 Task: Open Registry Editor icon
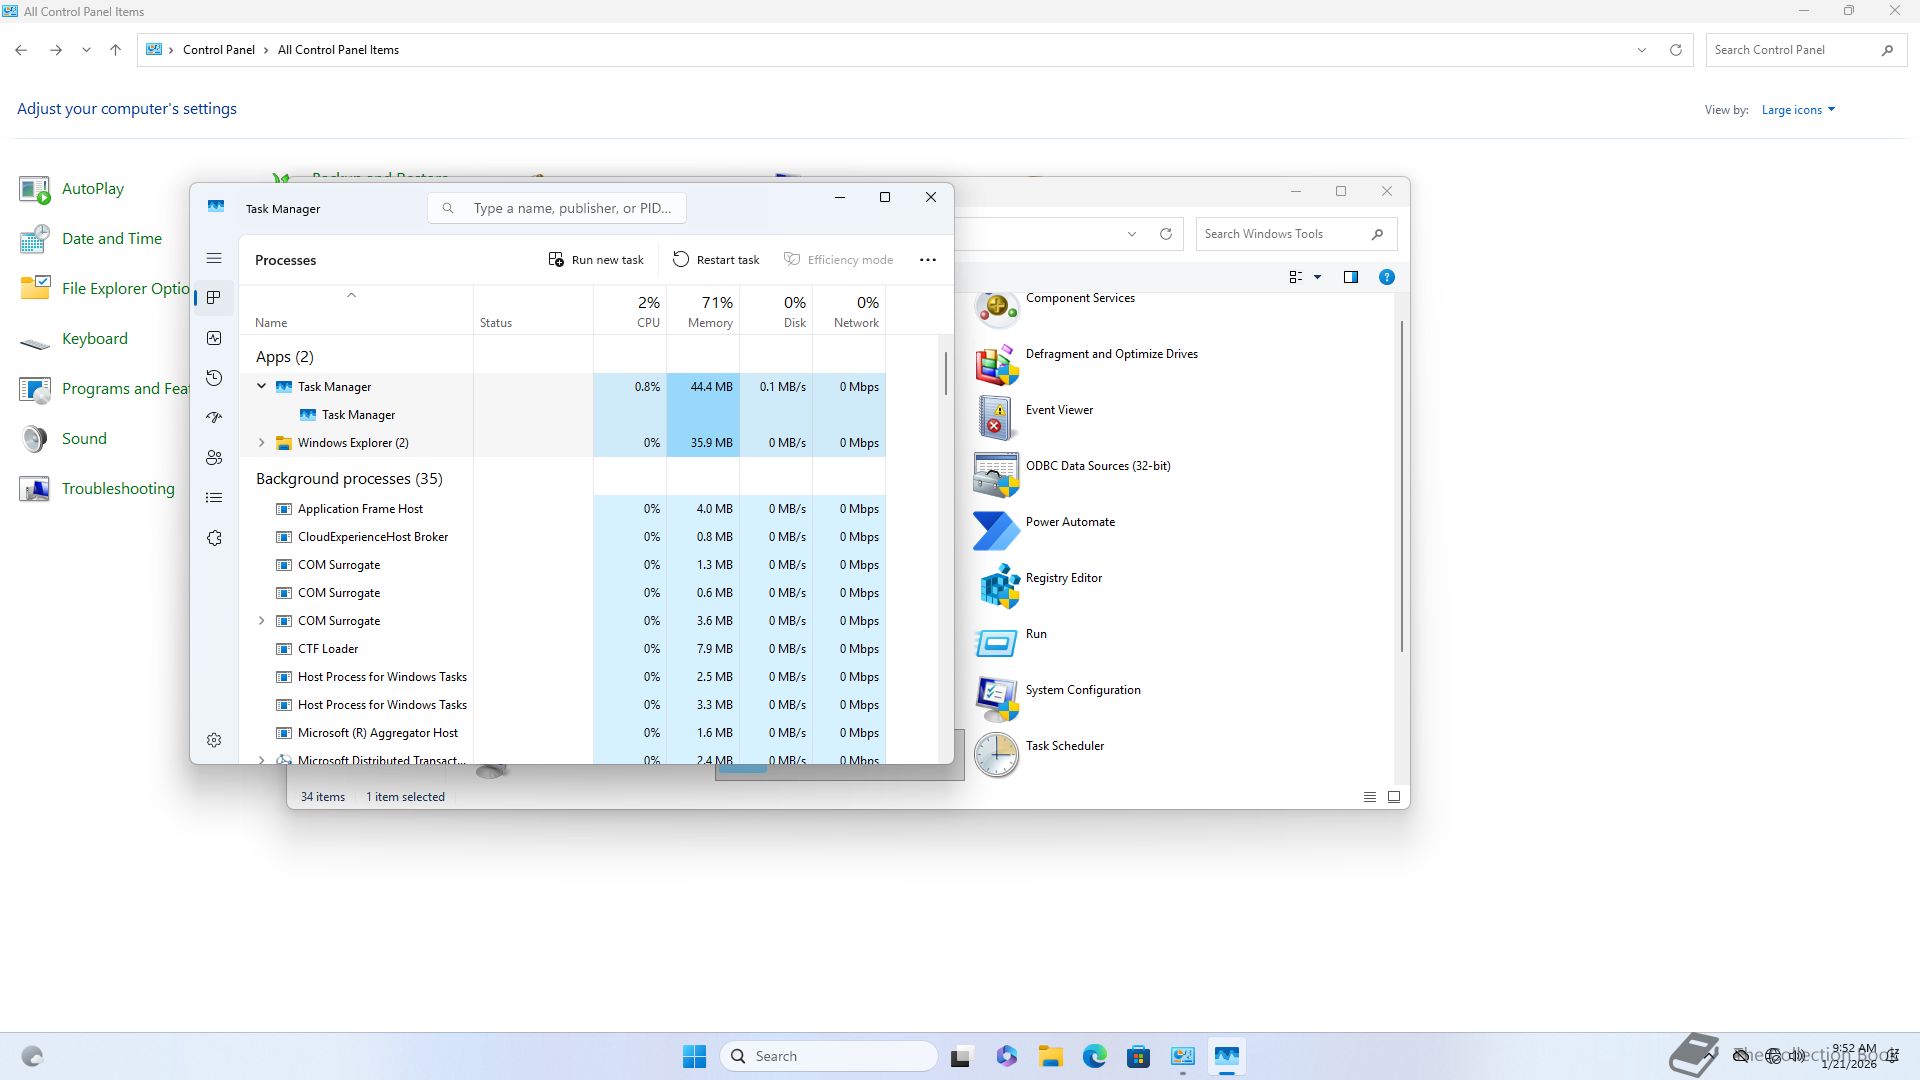(x=998, y=585)
